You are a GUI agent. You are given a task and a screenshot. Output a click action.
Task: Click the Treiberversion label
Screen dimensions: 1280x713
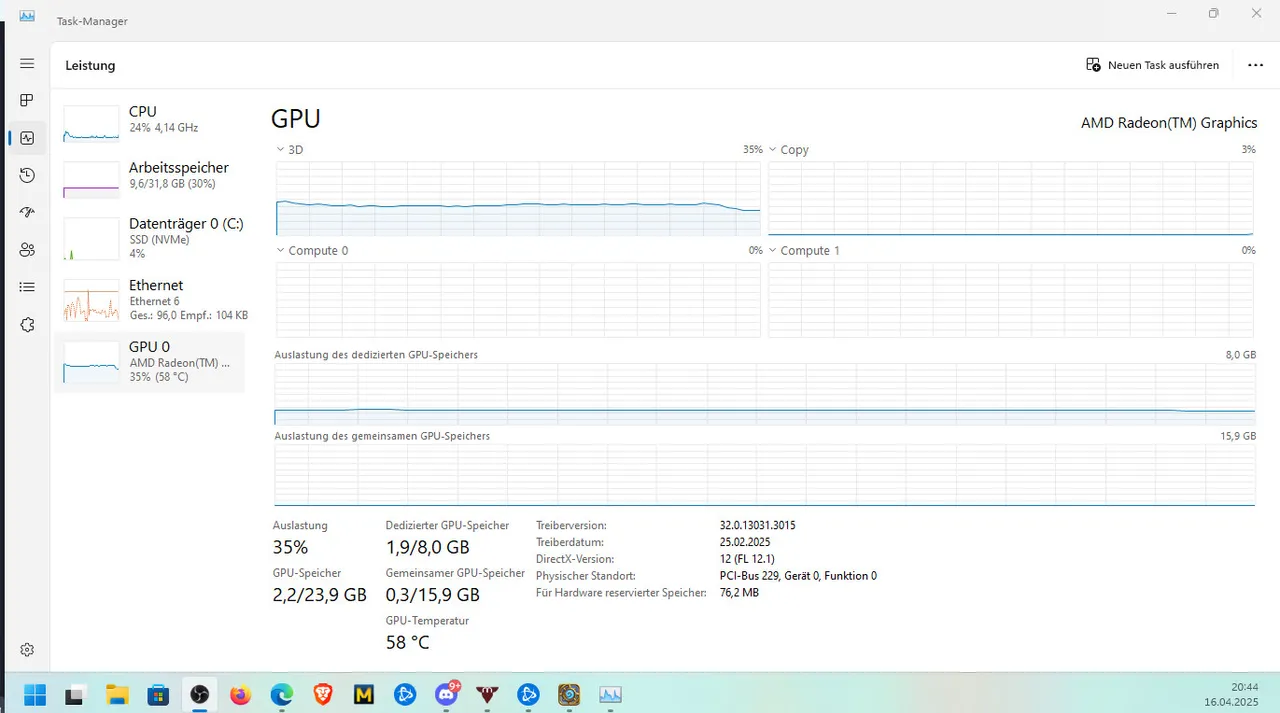[571, 525]
